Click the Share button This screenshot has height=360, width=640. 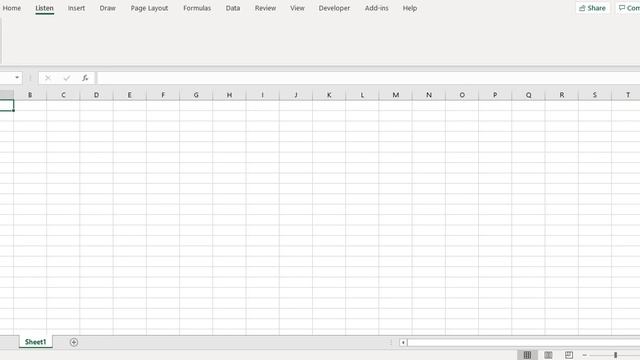[593, 8]
